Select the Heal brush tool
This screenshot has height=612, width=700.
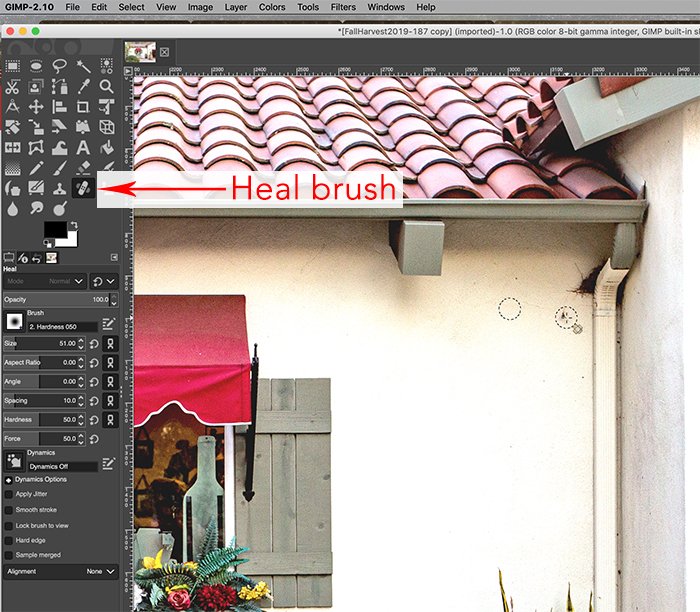[83, 187]
